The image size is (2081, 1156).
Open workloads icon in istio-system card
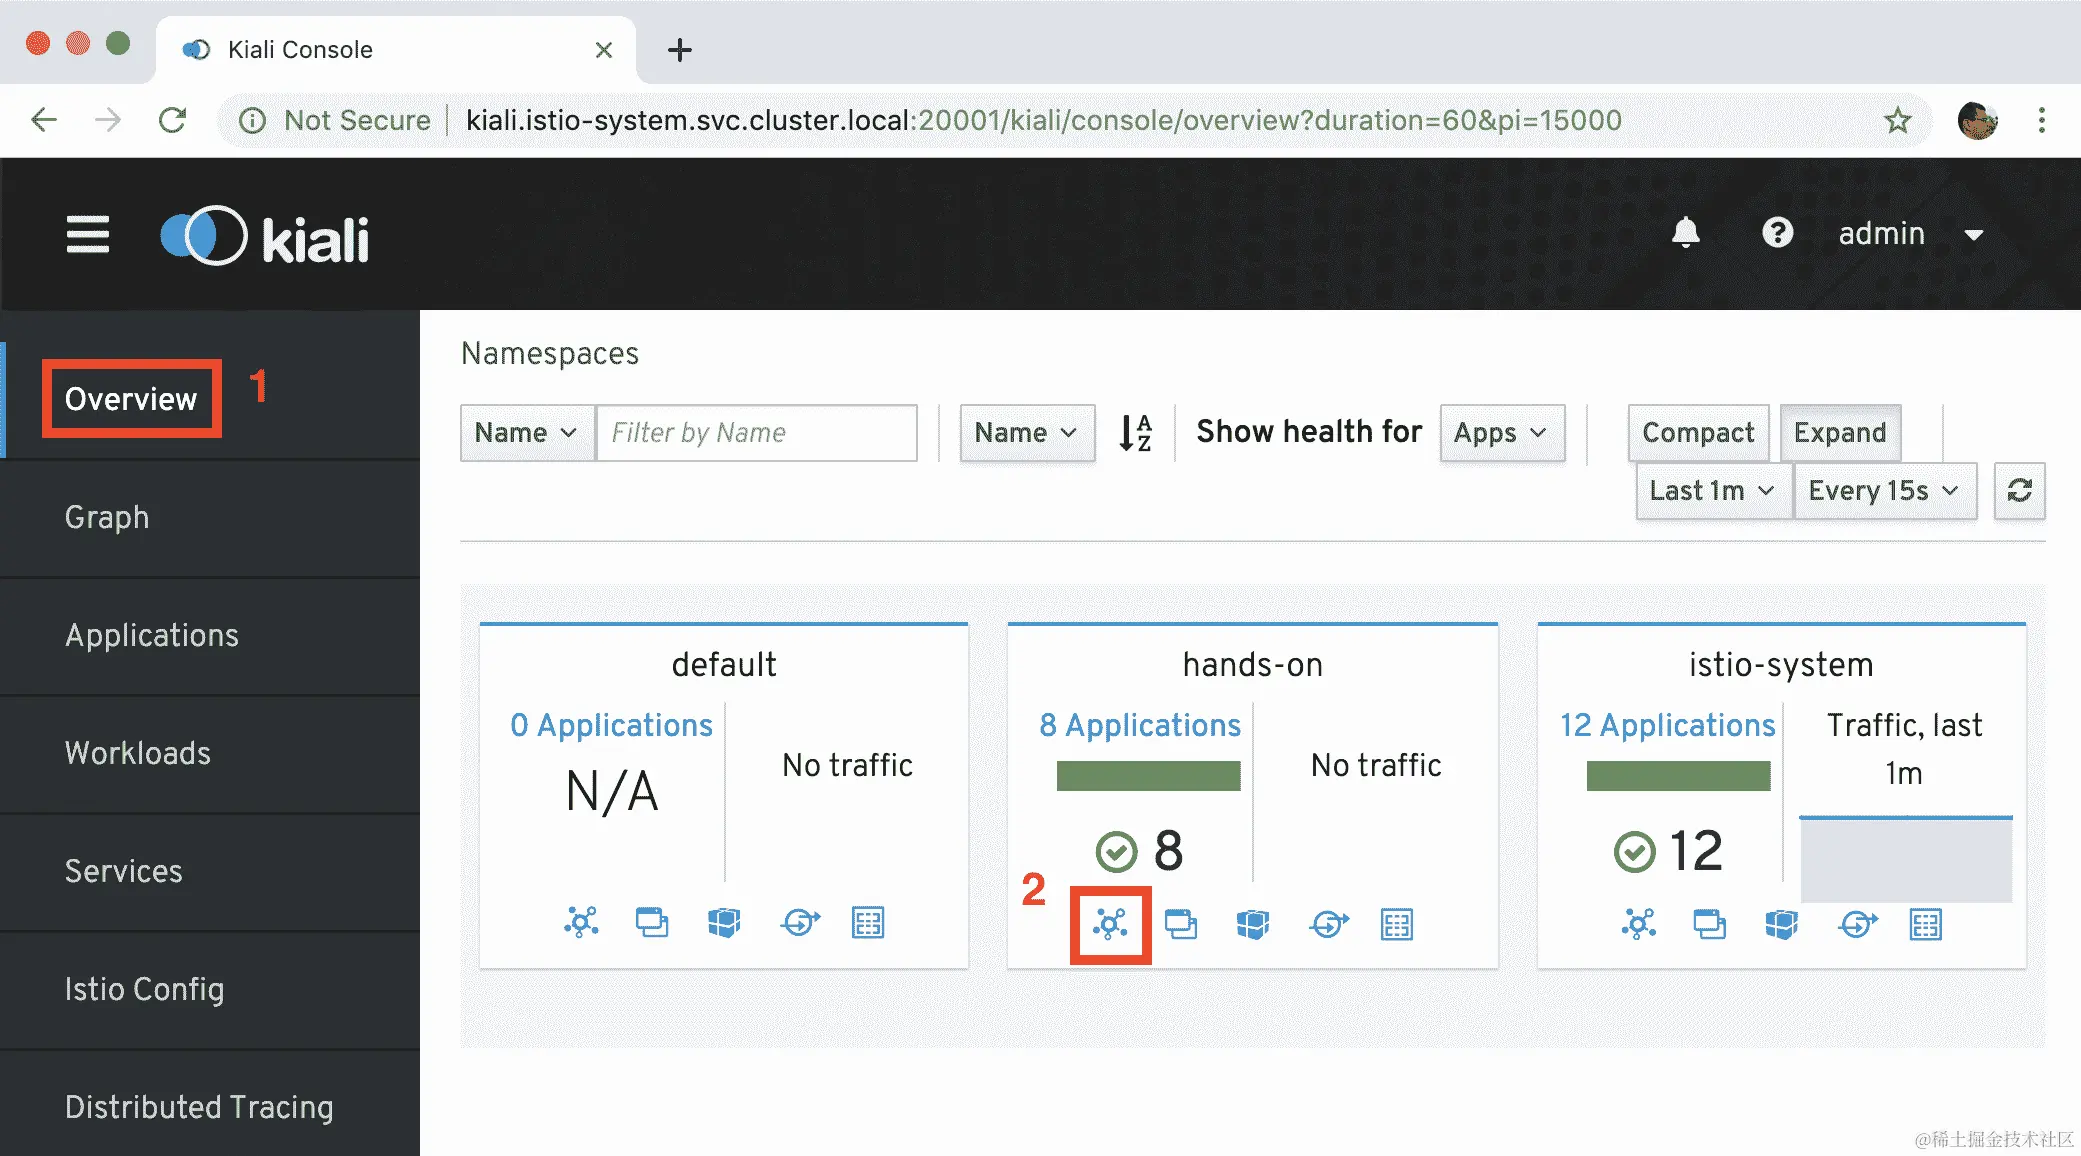point(1781,924)
